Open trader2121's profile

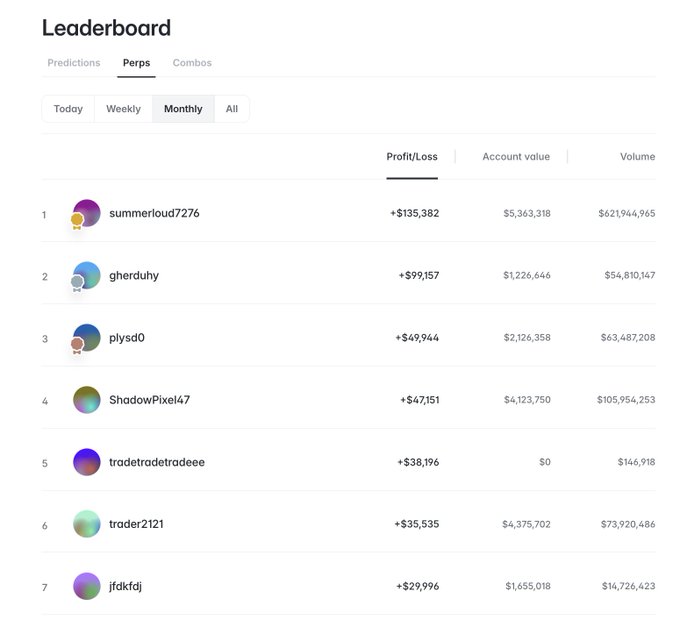point(136,524)
